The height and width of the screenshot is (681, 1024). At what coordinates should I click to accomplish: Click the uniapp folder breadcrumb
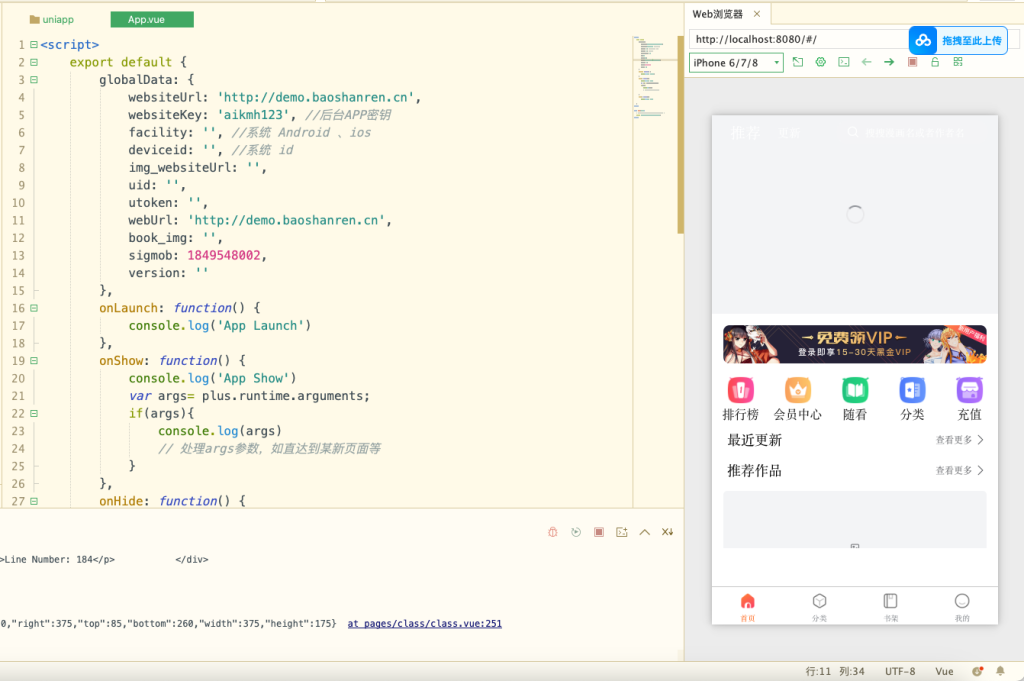pos(52,20)
